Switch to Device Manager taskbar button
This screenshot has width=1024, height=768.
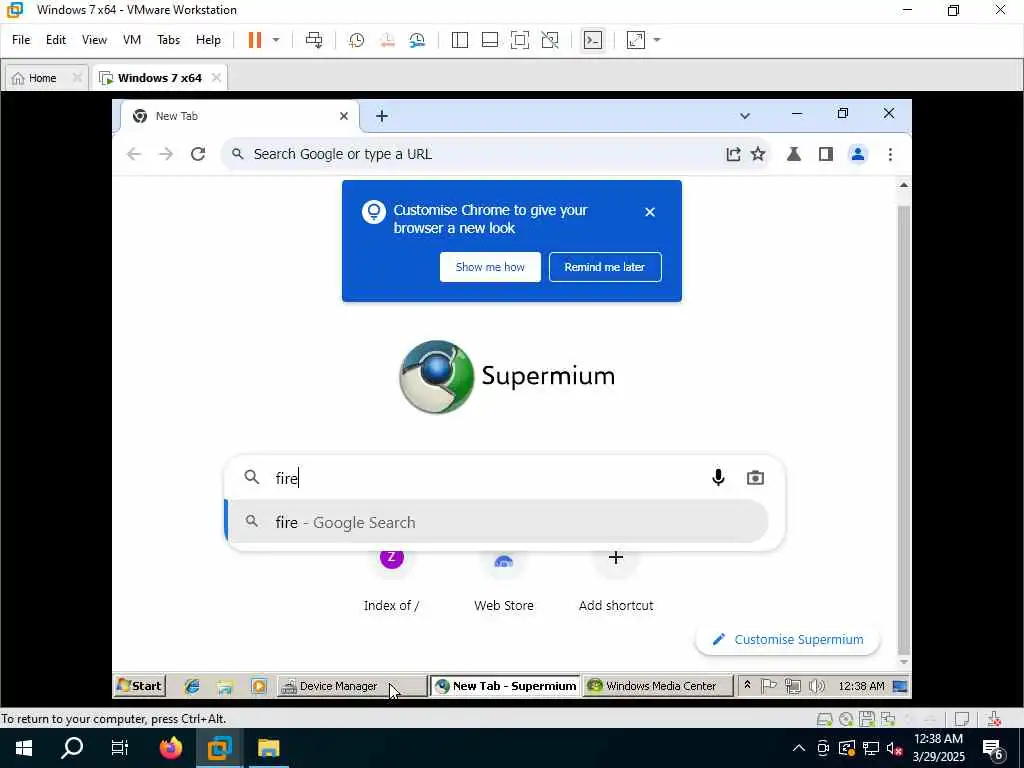(352, 686)
